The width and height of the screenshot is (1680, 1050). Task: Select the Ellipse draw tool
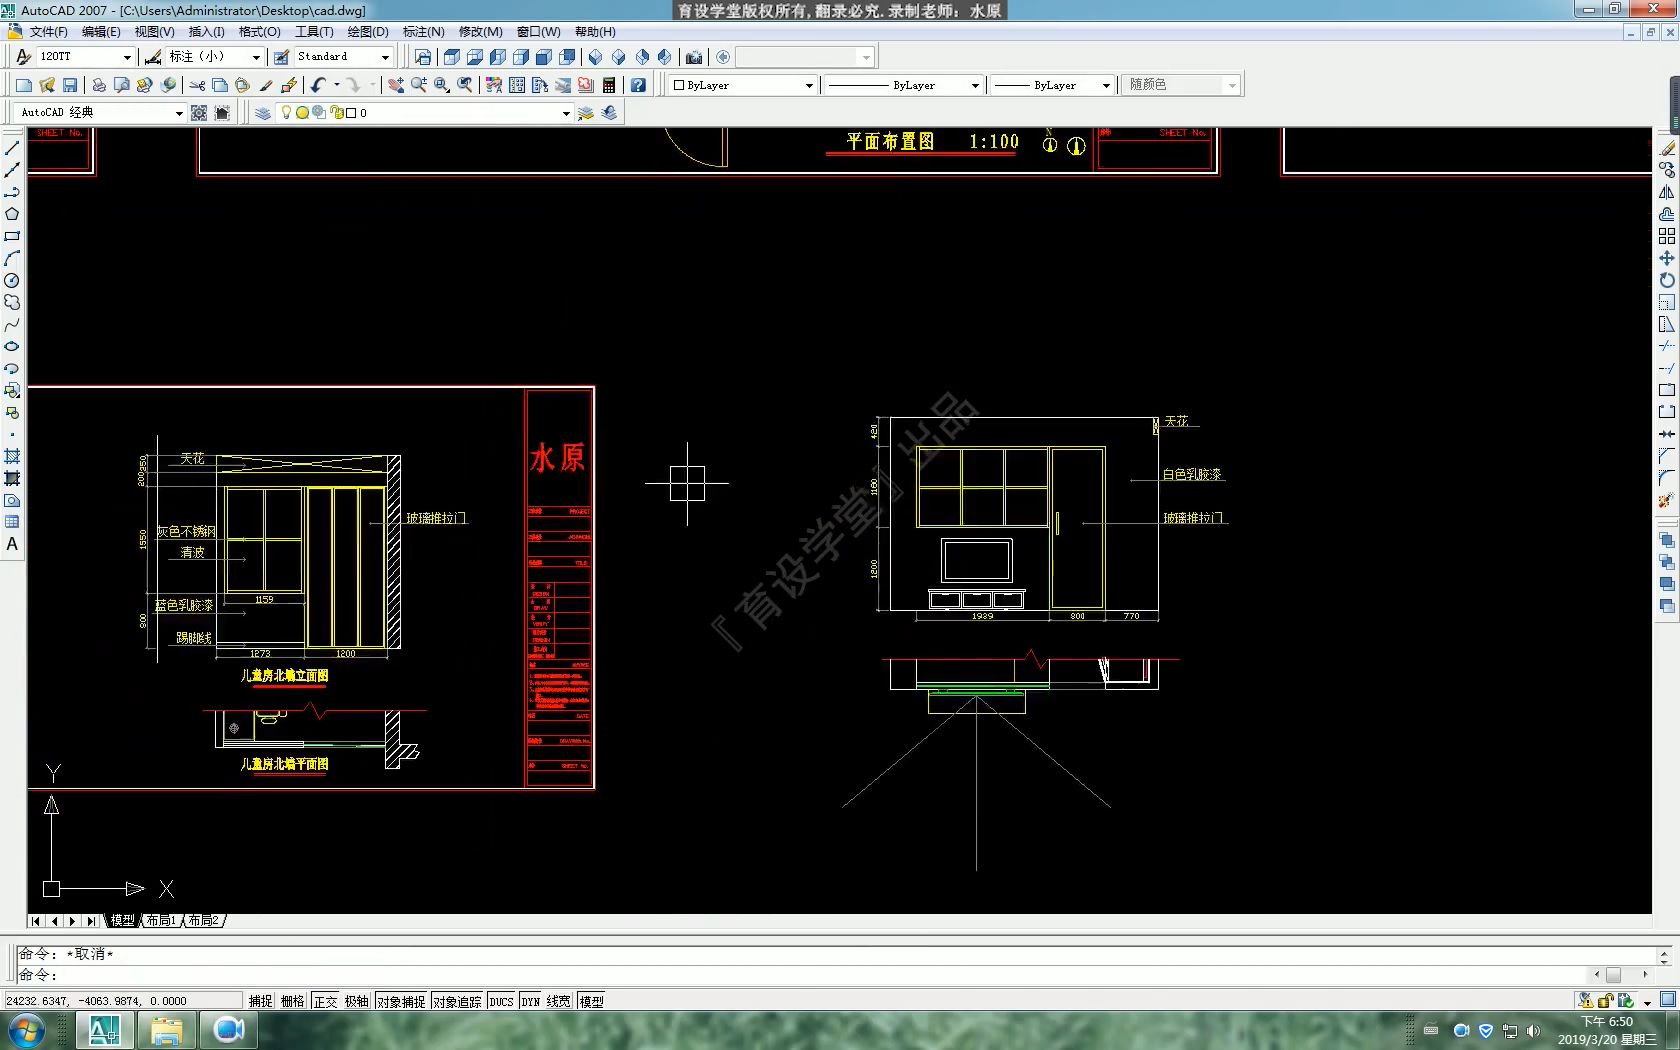12,346
